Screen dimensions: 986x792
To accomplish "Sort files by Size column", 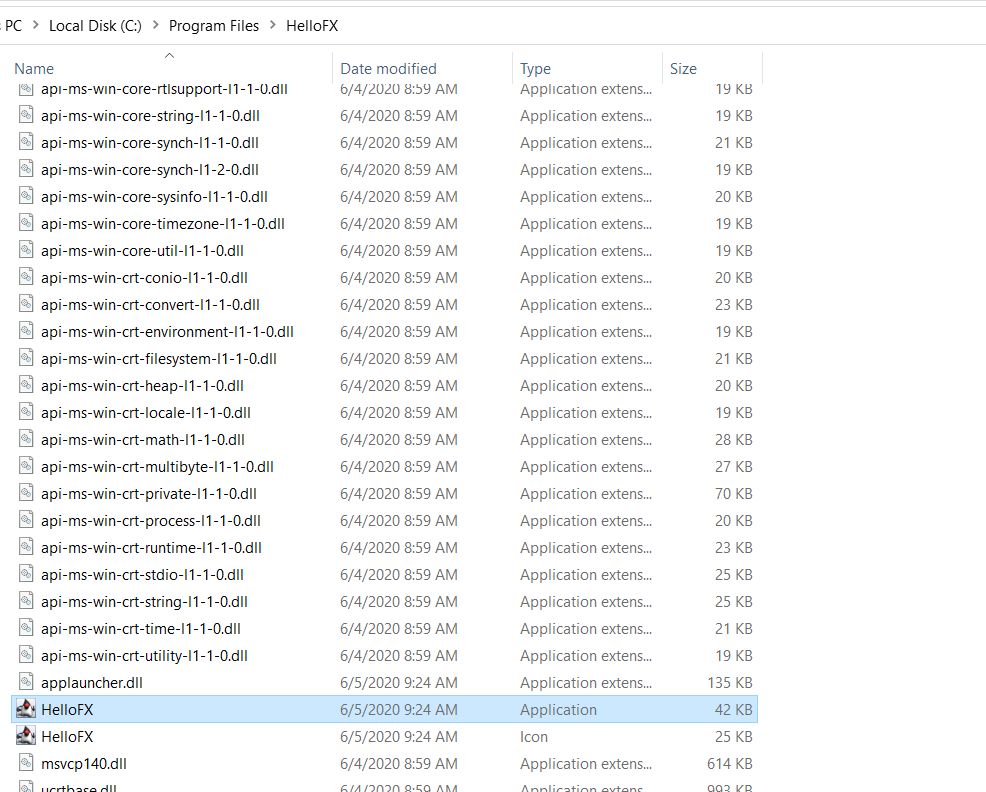I will coord(683,69).
